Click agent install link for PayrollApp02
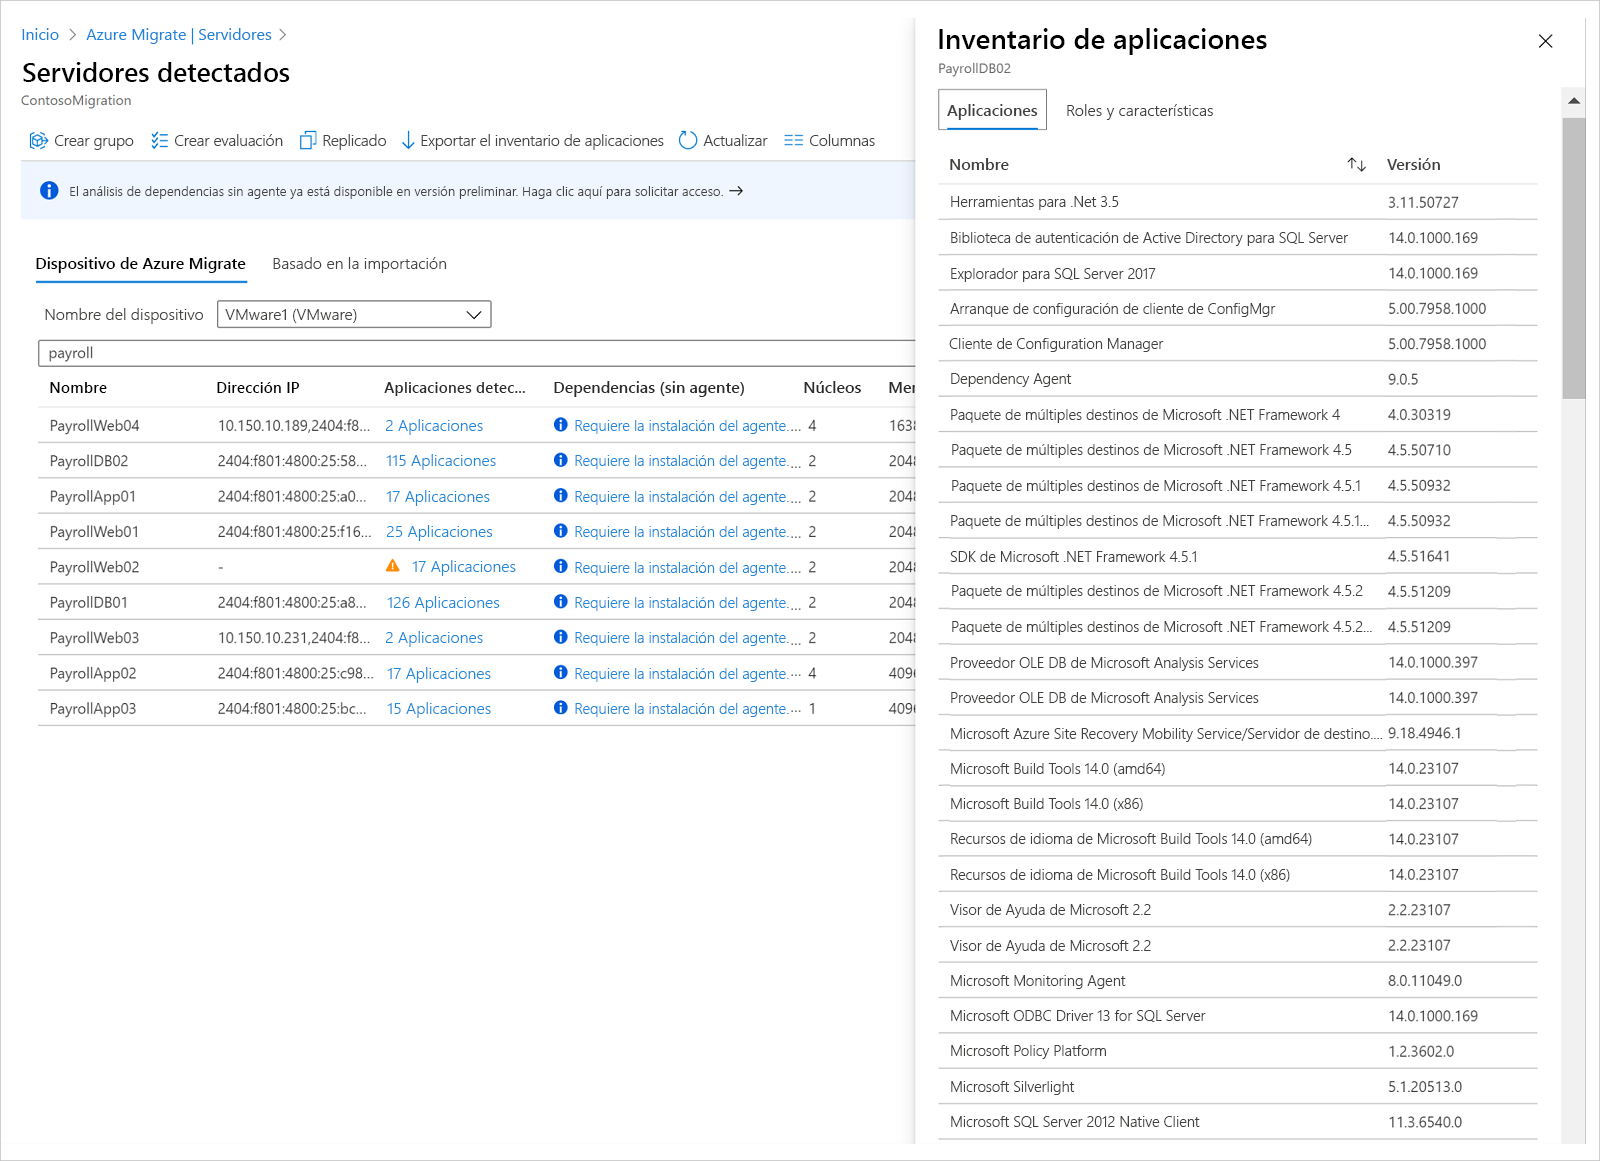The image size is (1600, 1161). coord(687,674)
